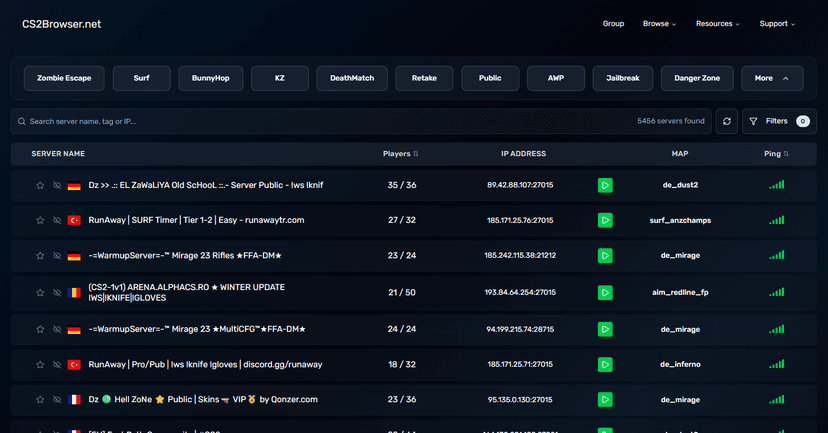Open the Filters panel

coord(779,121)
